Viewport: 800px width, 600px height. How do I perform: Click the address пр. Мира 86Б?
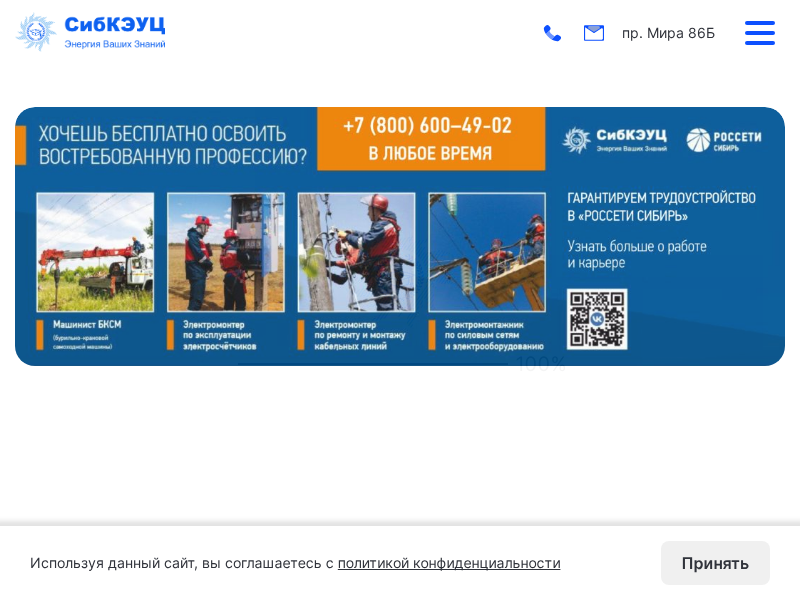(668, 33)
